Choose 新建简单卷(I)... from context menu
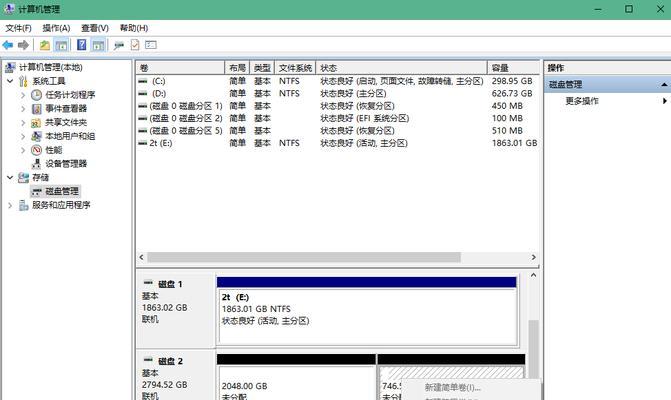The image size is (671, 400). (453, 388)
